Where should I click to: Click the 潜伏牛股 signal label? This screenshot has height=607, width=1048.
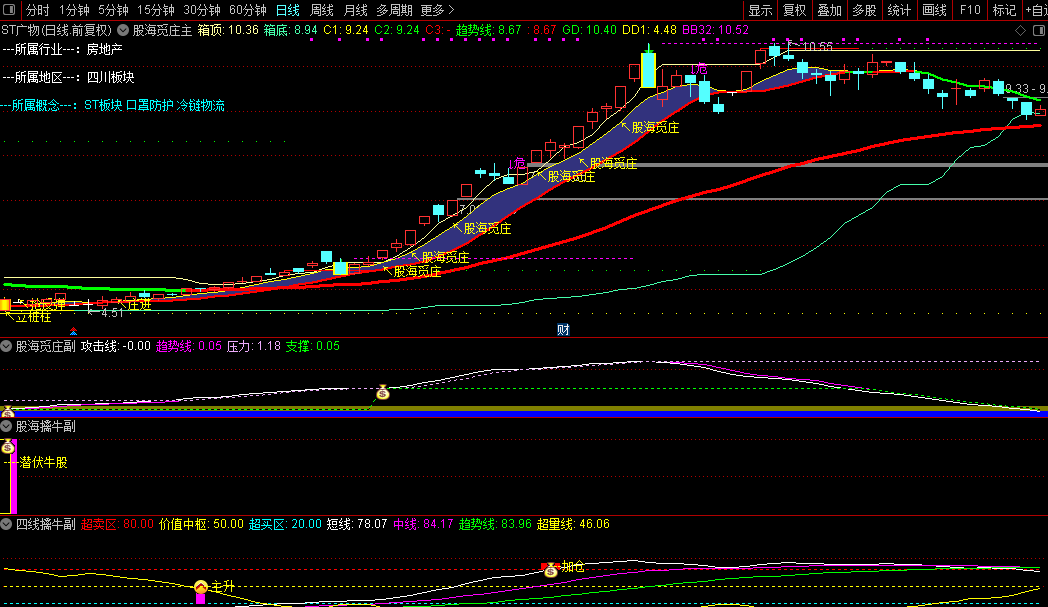click(x=43, y=463)
